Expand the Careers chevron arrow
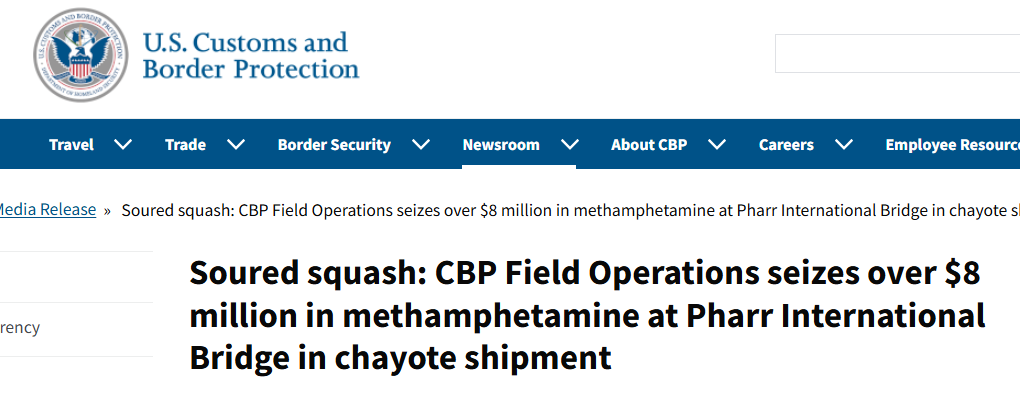 coord(844,144)
